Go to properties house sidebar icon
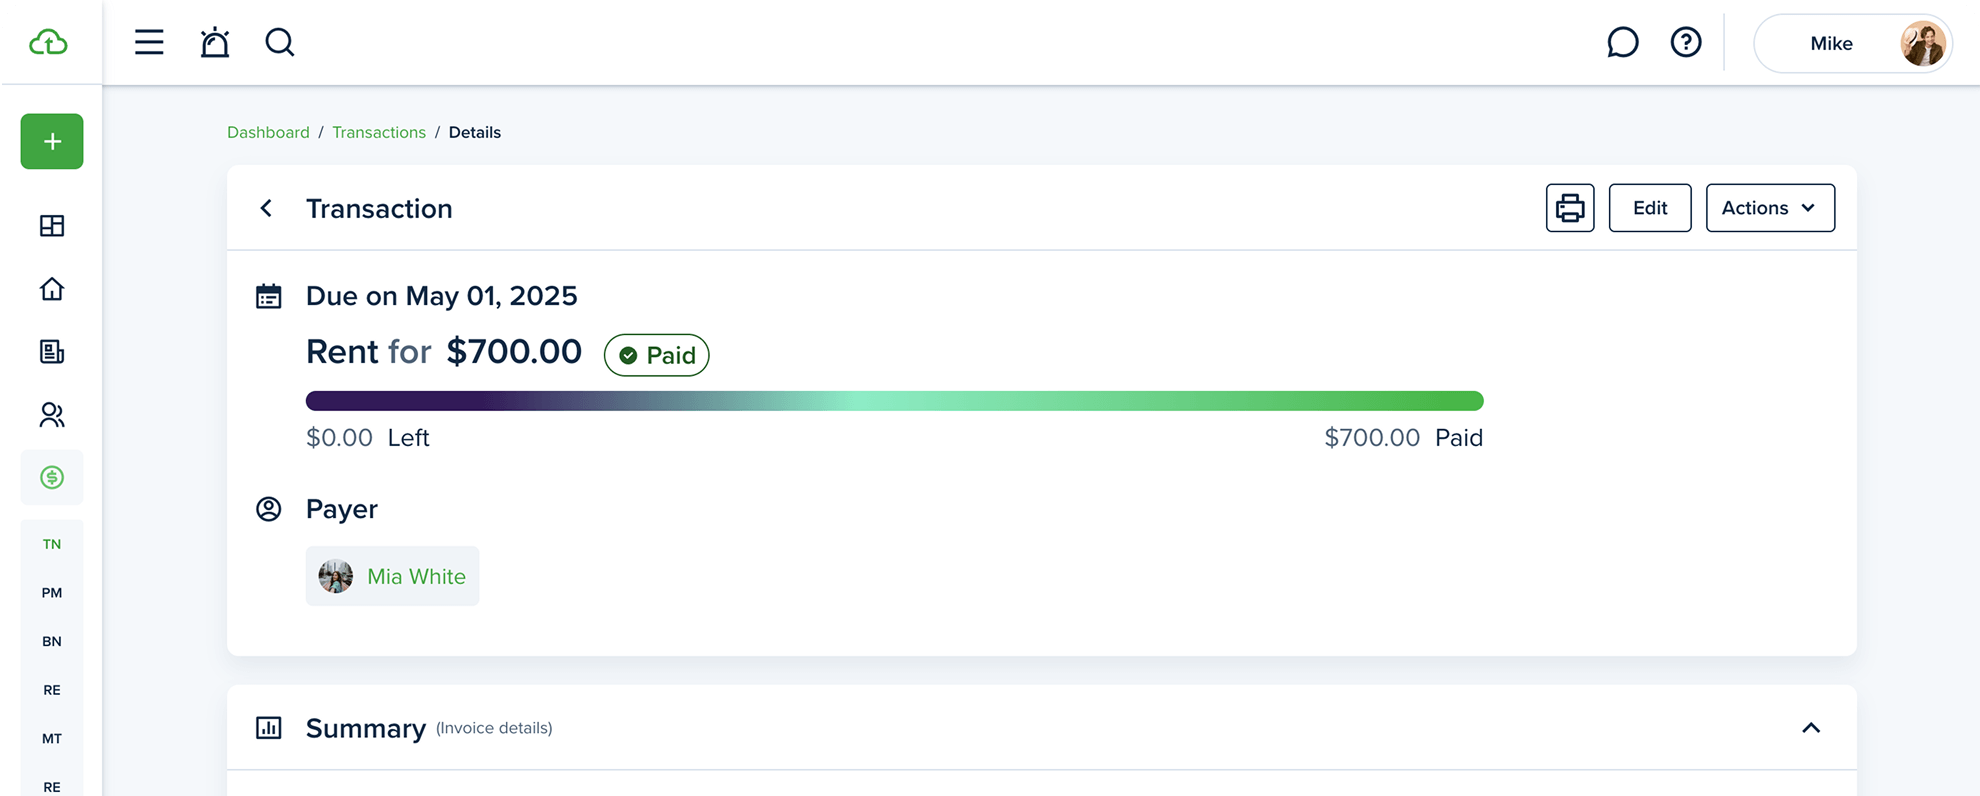Viewport: 1980px width, 796px height. click(52, 289)
